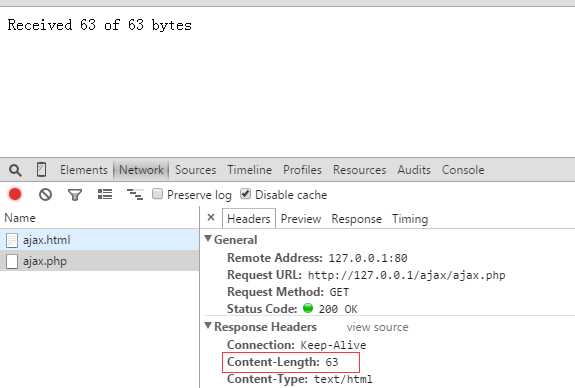This screenshot has width=575, height=388.
Task: Click the ajax.html file icon
Action: point(12,241)
